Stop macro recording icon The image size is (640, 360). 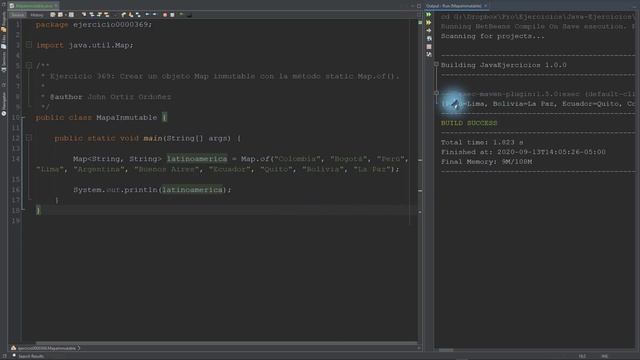(x=172, y=15)
